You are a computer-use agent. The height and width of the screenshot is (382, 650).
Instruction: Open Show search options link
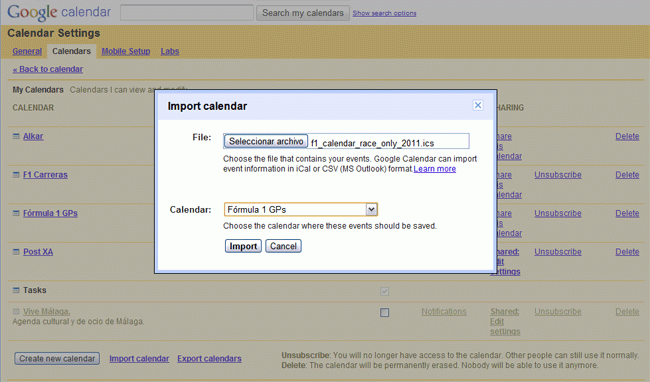point(384,13)
